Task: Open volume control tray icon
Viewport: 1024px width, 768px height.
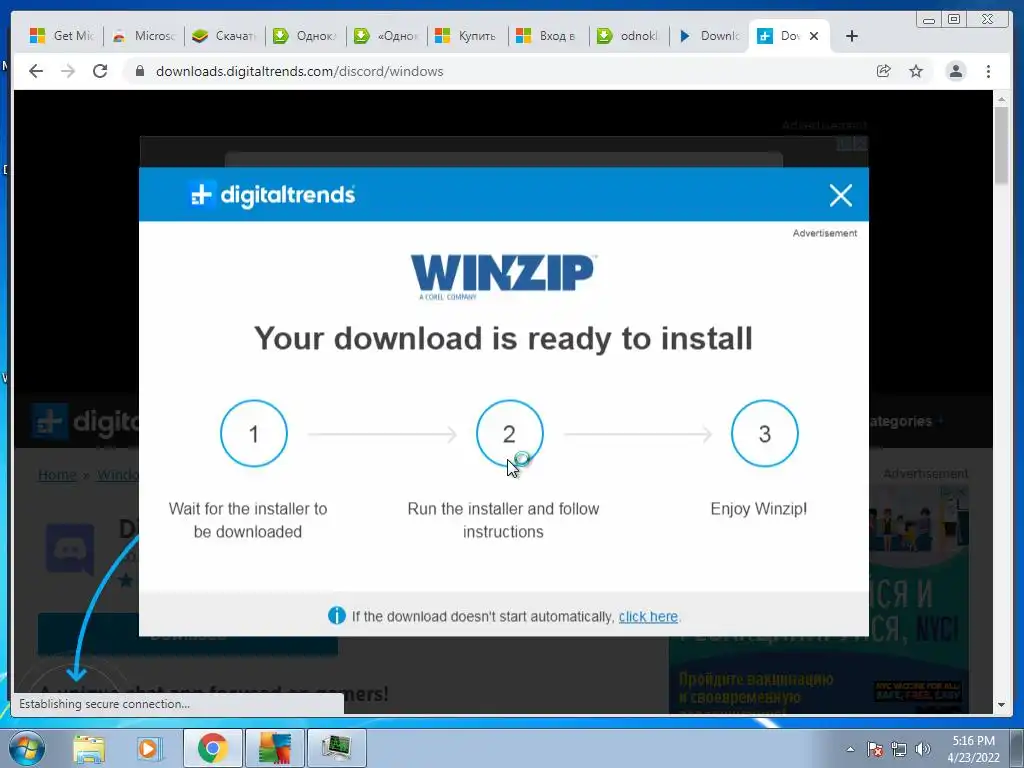Action: [x=923, y=749]
